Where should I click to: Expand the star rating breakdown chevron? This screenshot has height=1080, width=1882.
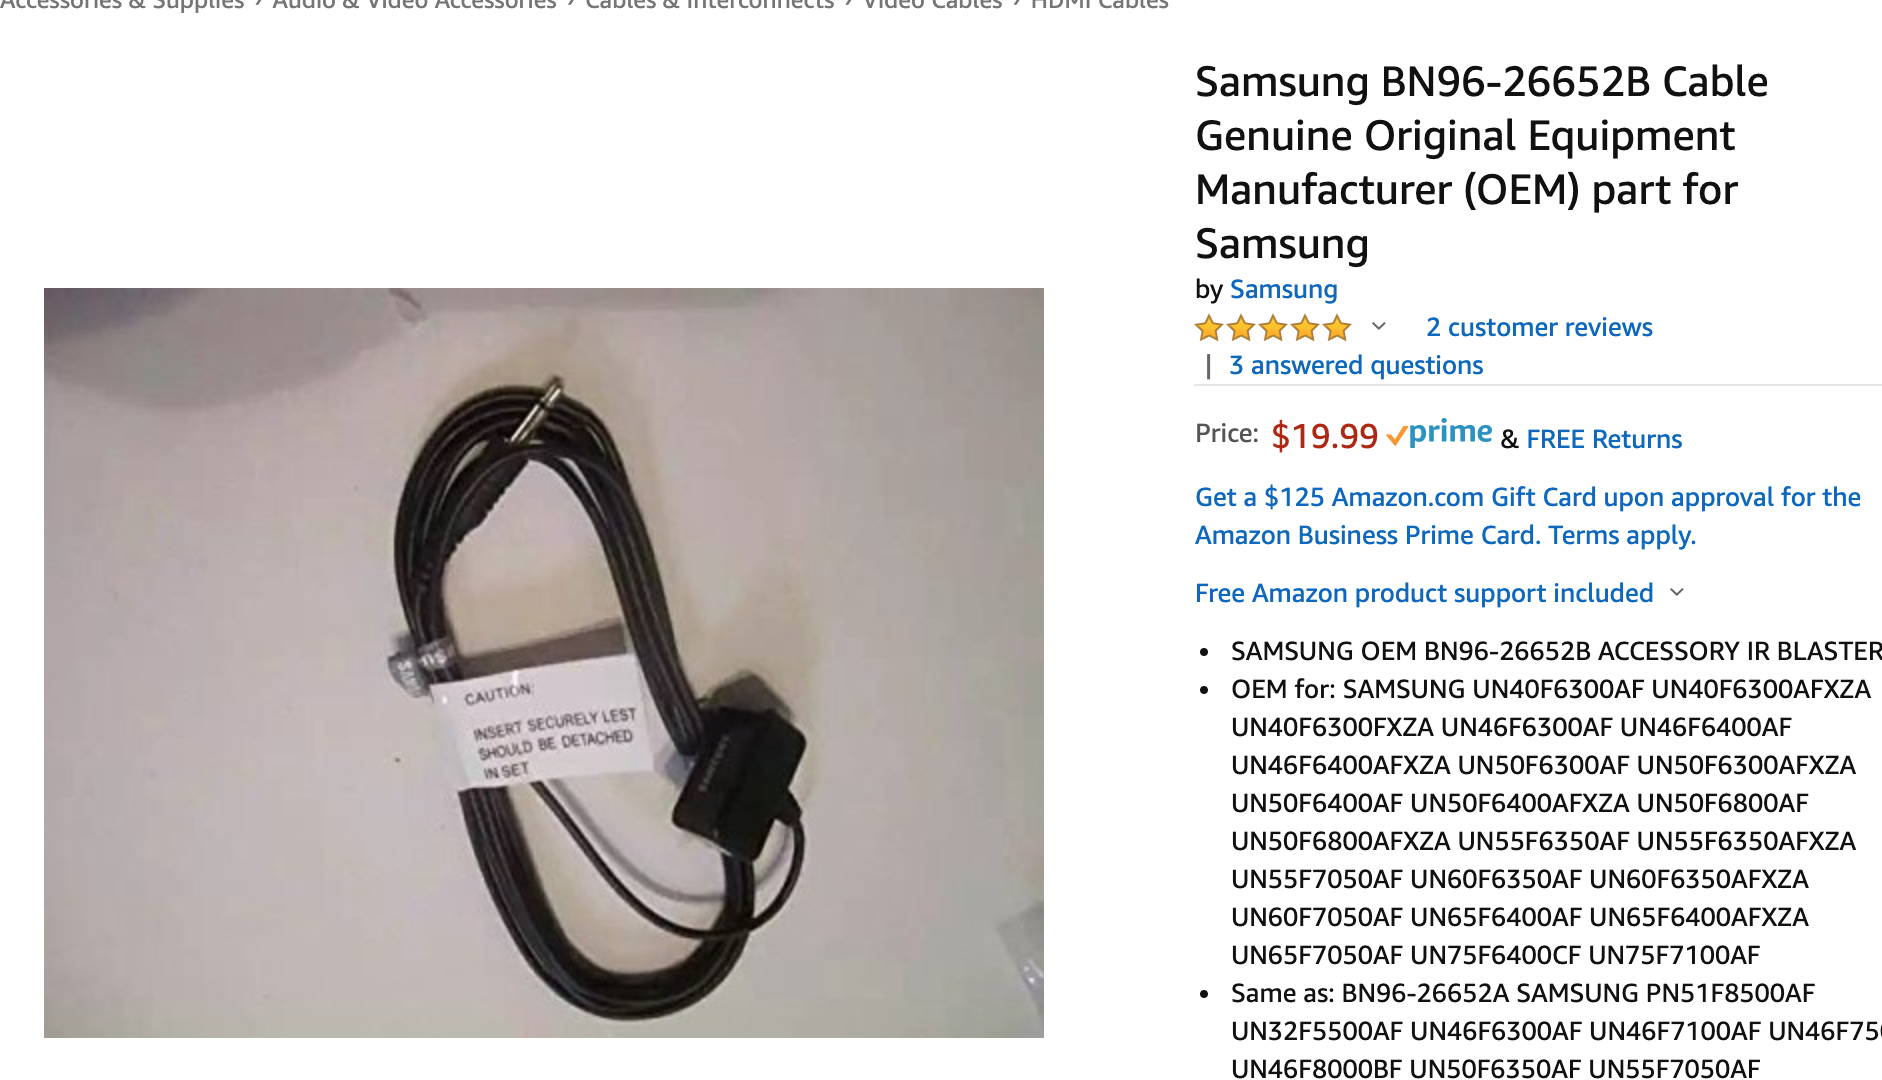pyautogui.click(x=1379, y=327)
